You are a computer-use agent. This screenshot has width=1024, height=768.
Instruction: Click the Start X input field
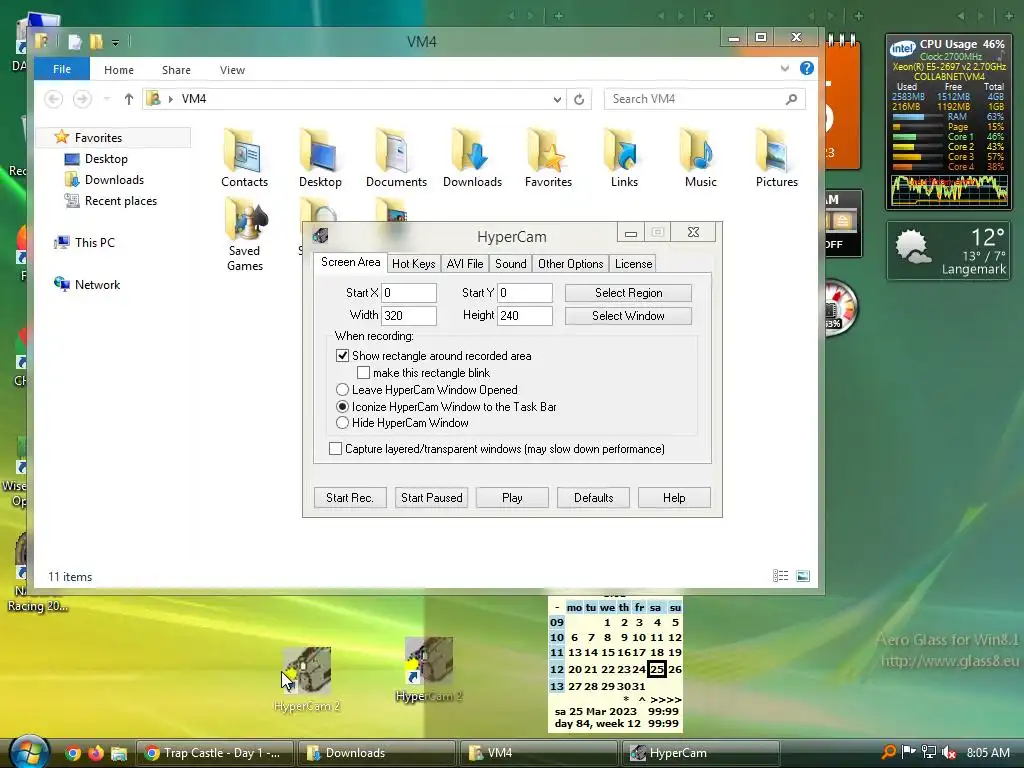(409, 293)
